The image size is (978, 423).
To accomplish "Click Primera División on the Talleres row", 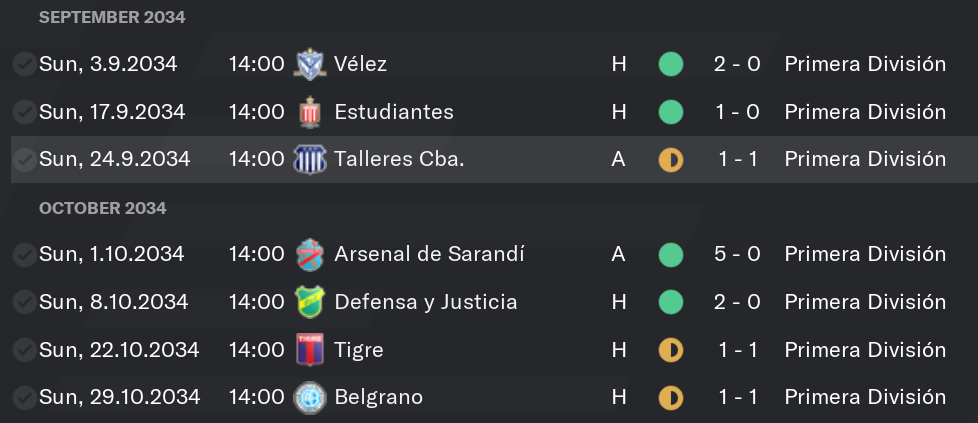I will 865,159.
